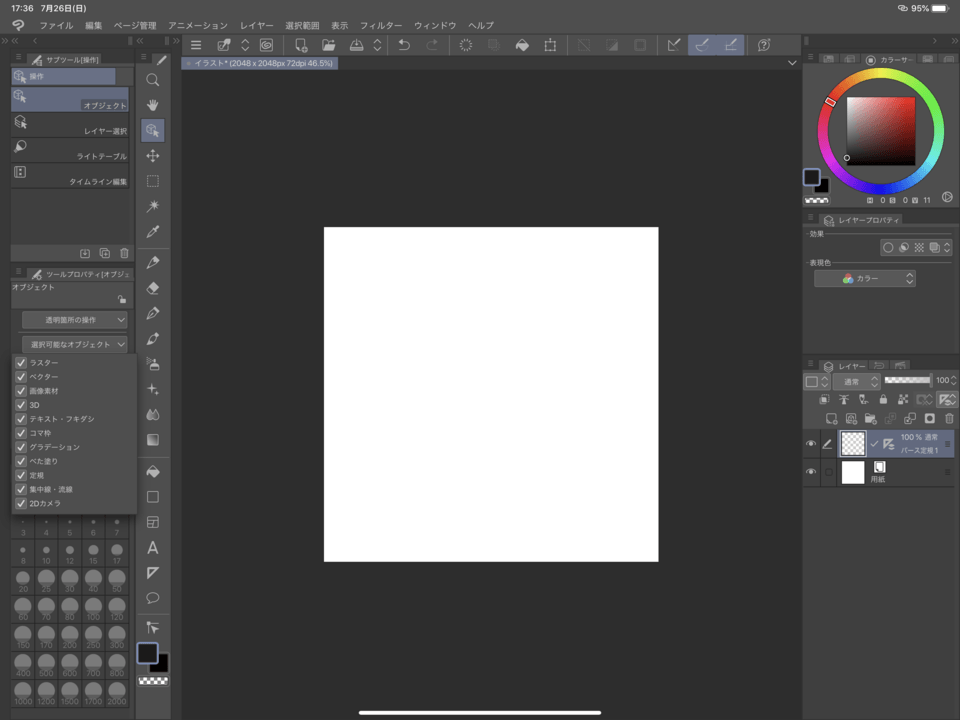This screenshot has height=720, width=960.
Task: Uncheck the ラスター checkbox
Action: click(x=21, y=362)
